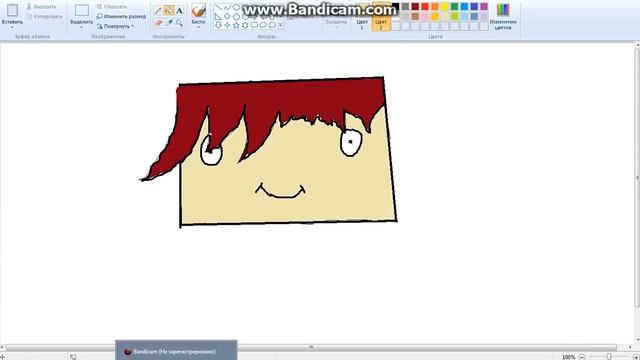Select the Fill with color bucket tool
This screenshot has width=640, height=360.
point(169,11)
